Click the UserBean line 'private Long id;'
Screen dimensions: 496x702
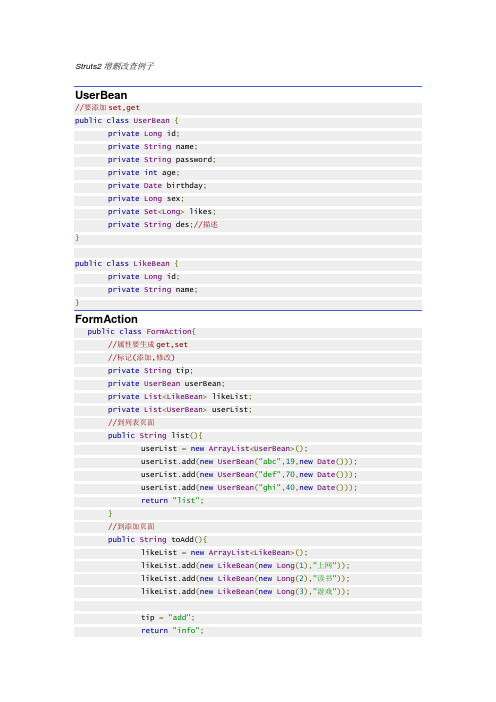point(144,133)
